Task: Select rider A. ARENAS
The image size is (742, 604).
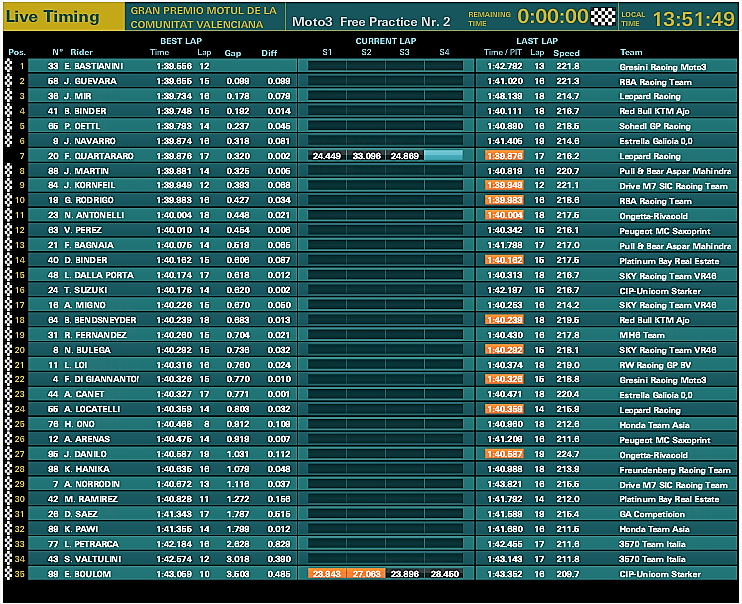Action: (x=87, y=439)
